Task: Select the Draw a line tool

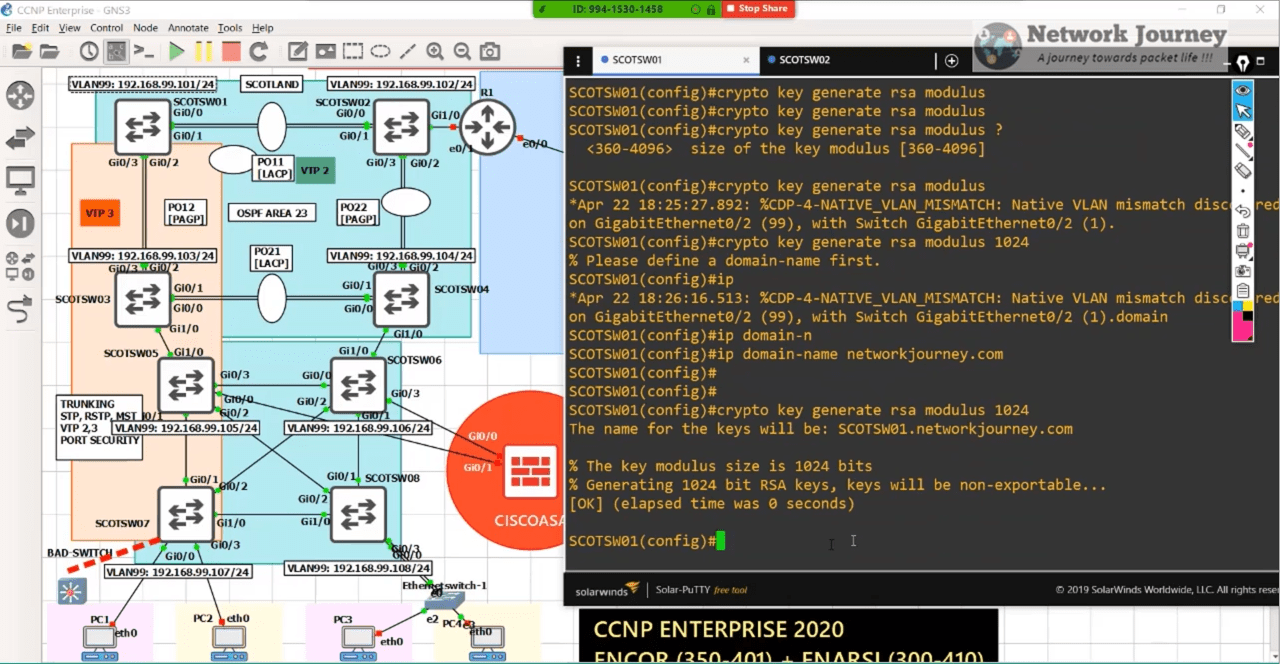Action: [407, 51]
